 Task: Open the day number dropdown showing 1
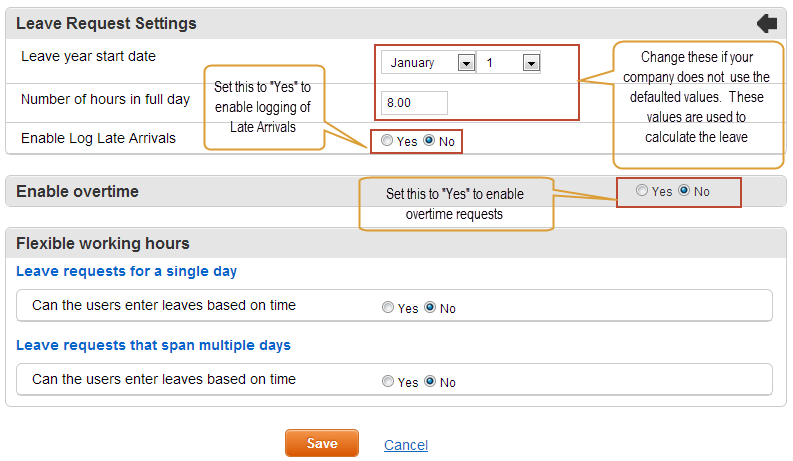(x=509, y=63)
